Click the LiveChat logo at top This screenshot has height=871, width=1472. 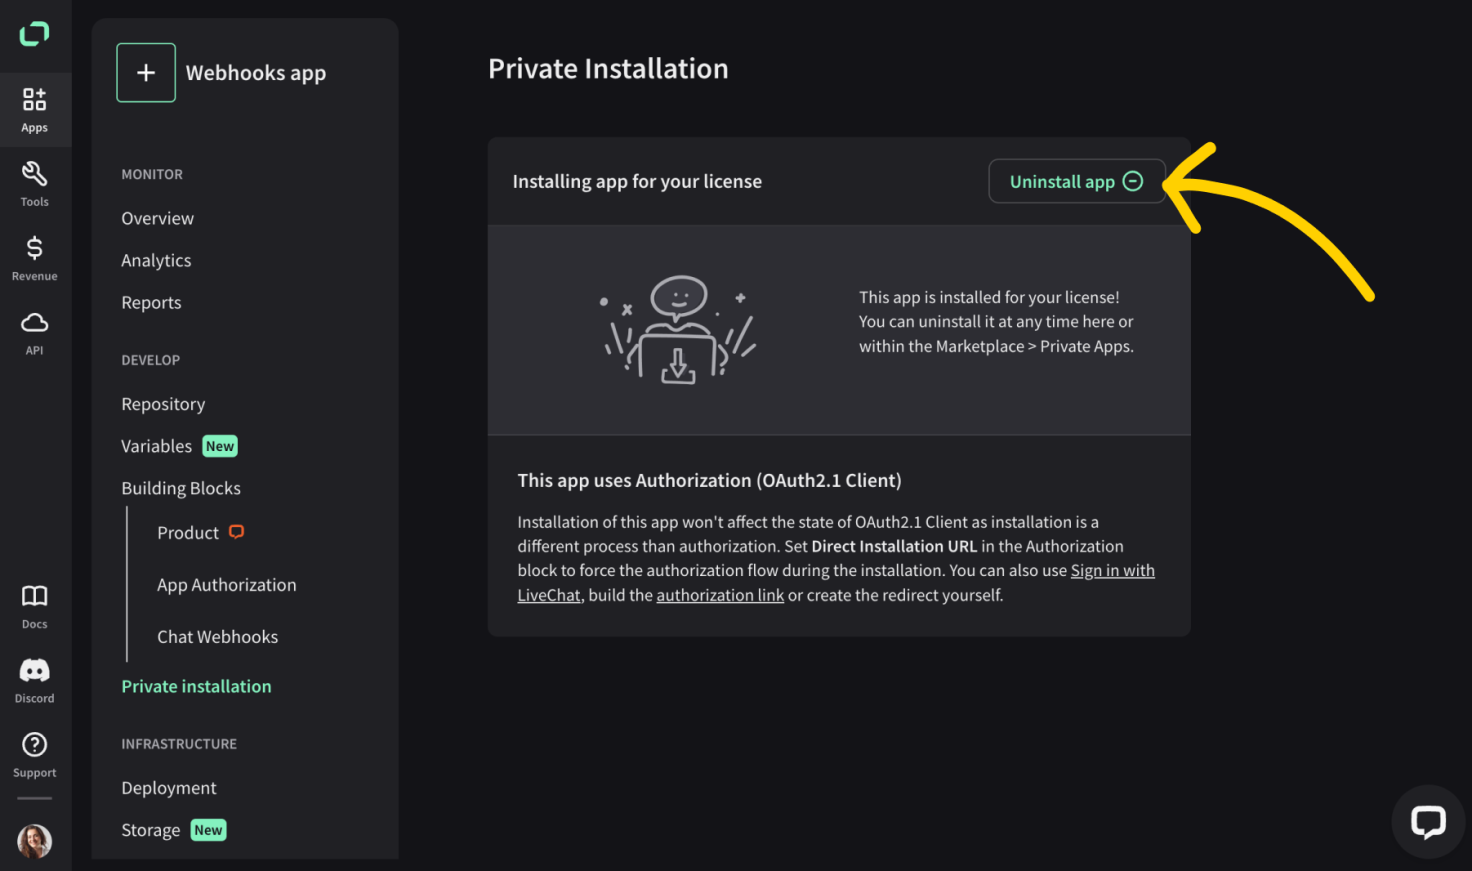pyautogui.click(x=34, y=34)
